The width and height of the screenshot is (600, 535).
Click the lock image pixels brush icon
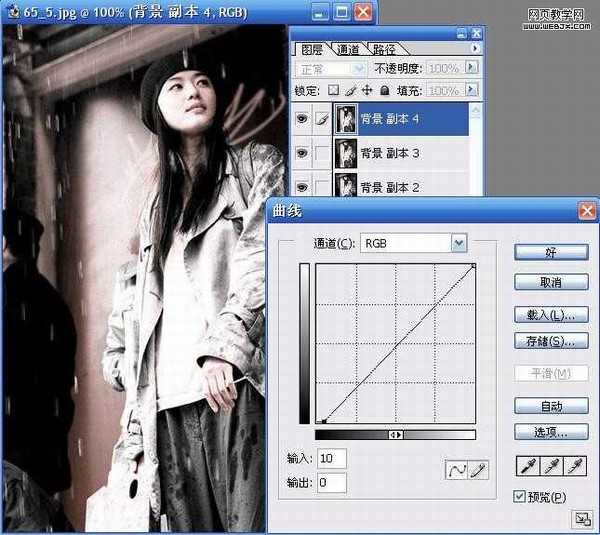click(x=350, y=90)
